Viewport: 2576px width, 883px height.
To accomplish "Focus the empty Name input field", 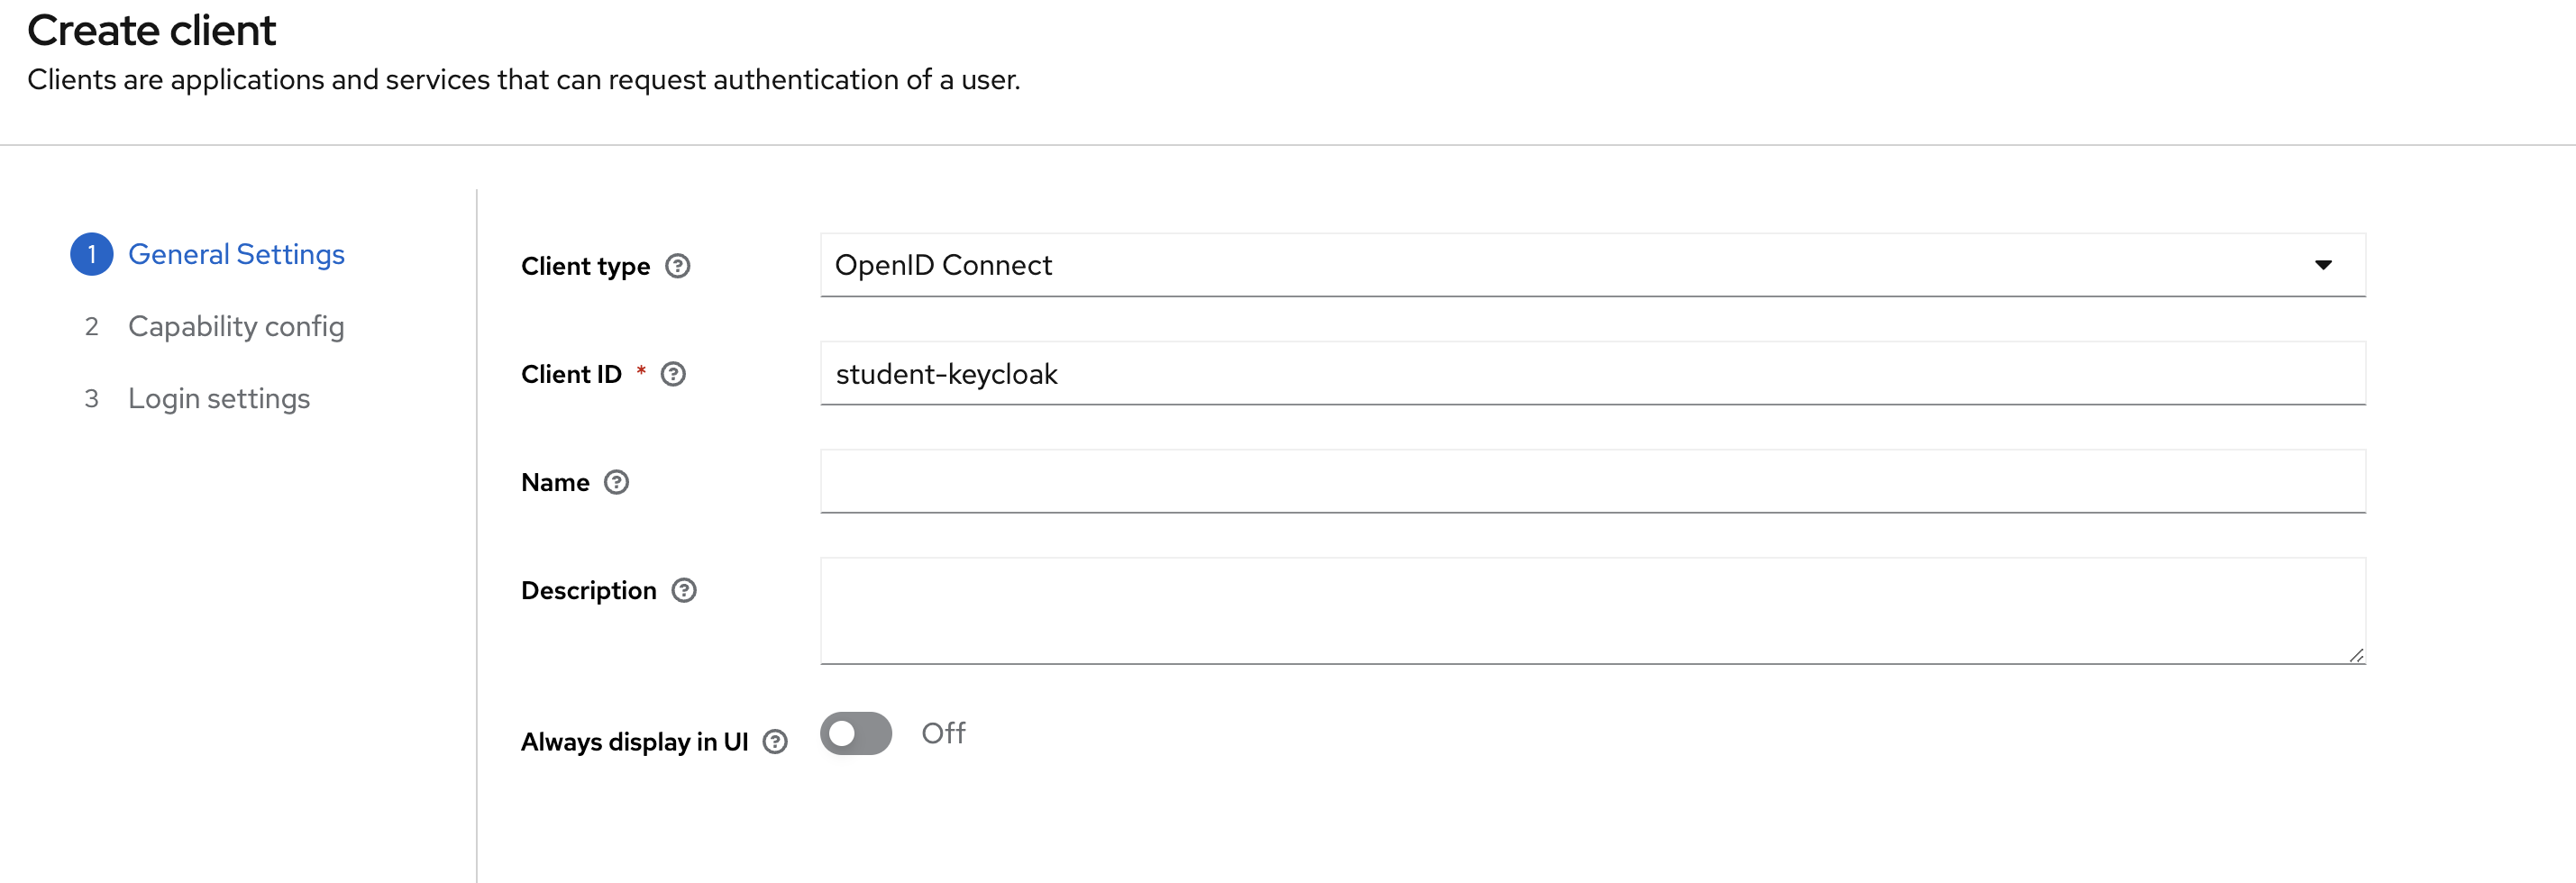I will [x=1592, y=481].
